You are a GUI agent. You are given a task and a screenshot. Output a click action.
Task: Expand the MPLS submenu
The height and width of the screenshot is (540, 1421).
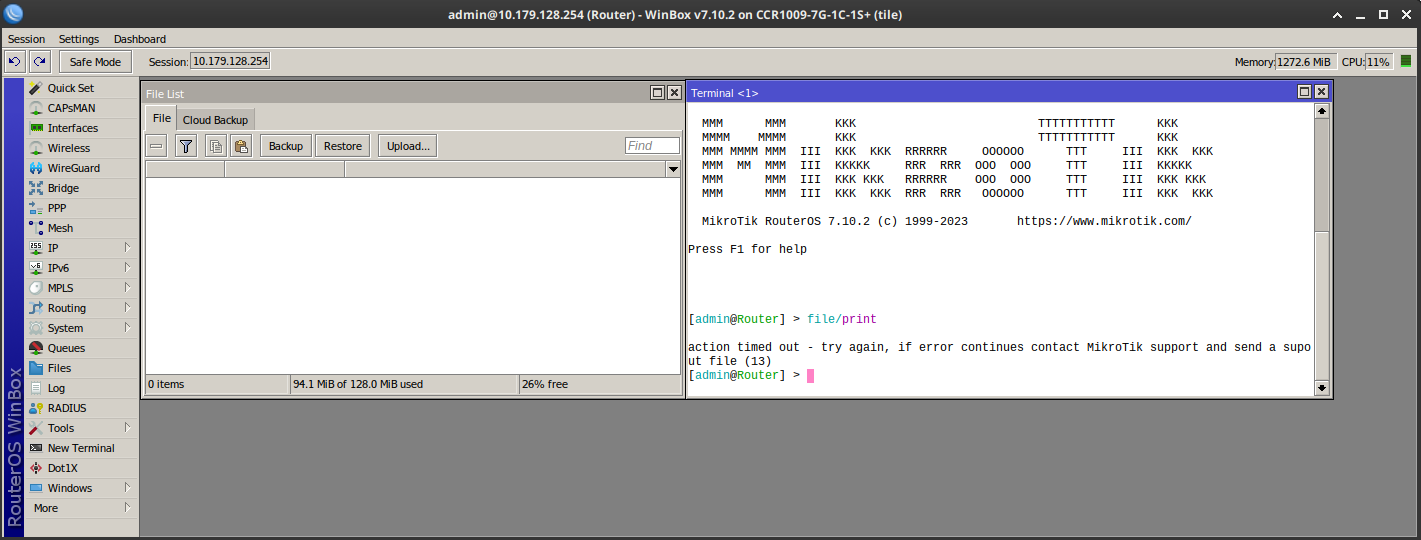(x=127, y=288)
